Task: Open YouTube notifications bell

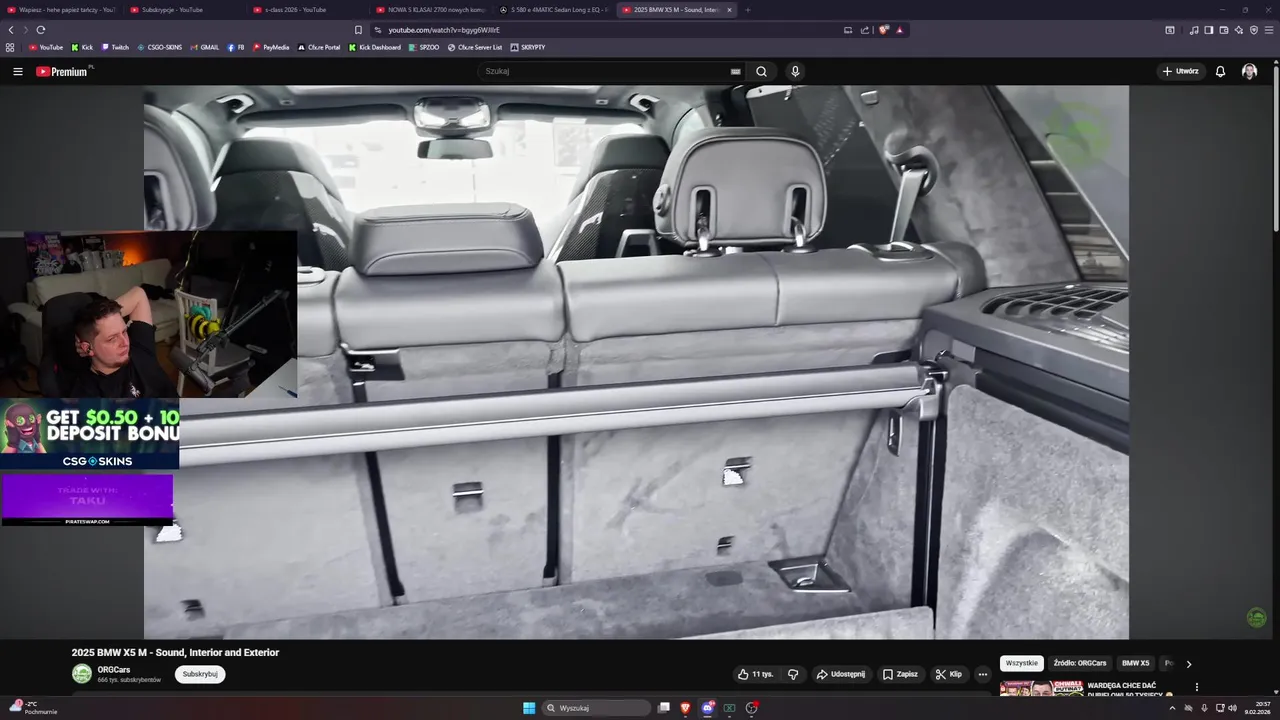Action: click(1220, 72)
